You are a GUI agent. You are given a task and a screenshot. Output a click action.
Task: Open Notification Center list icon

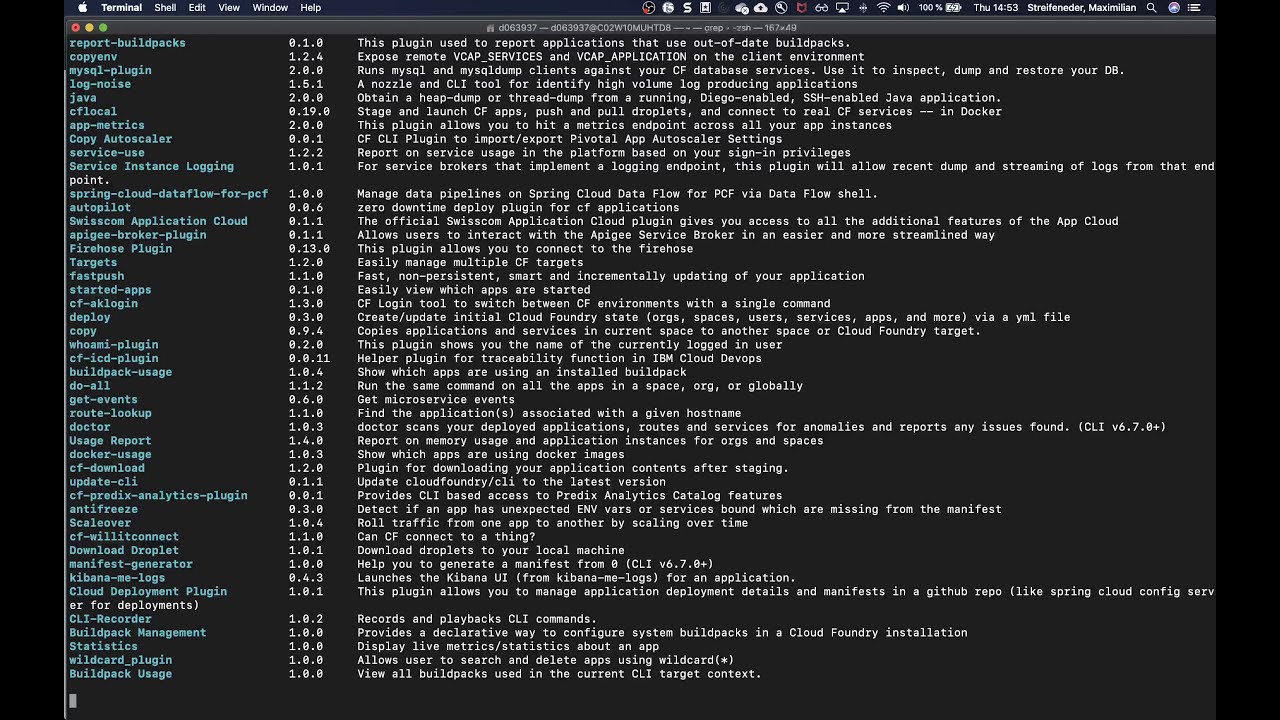pos(1193,7)
